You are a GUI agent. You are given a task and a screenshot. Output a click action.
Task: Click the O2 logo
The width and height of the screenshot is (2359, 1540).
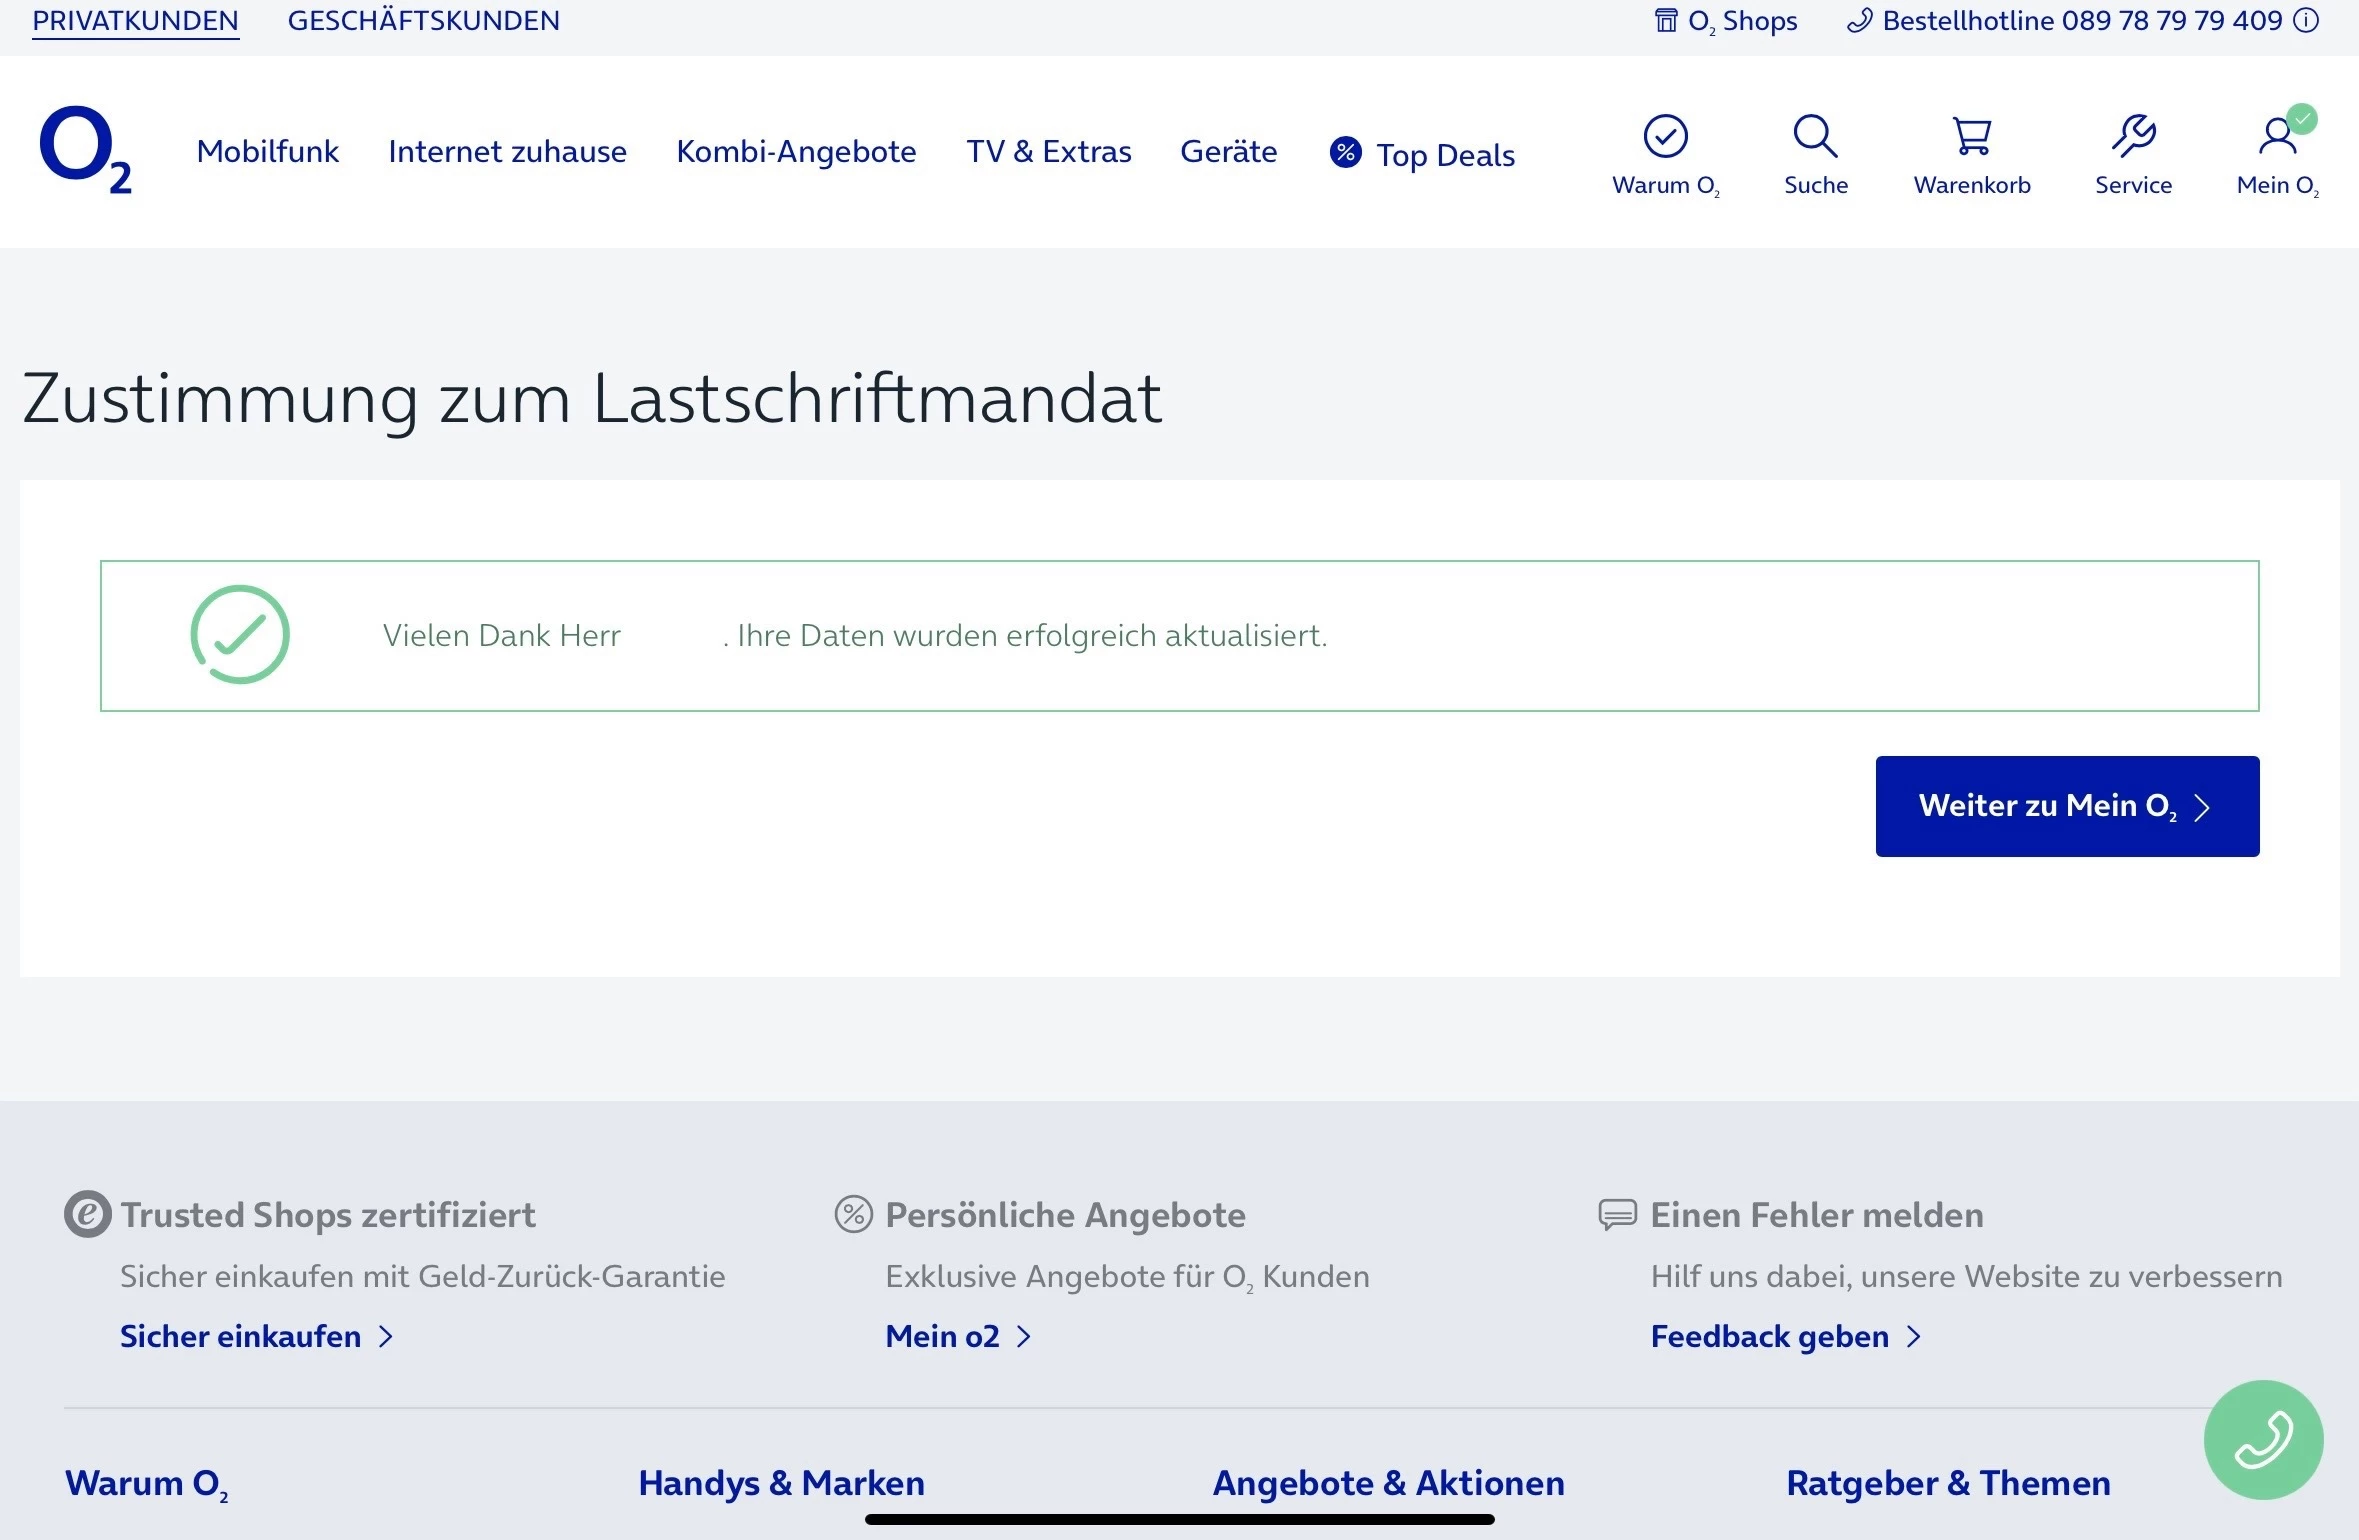coord(85,150)
